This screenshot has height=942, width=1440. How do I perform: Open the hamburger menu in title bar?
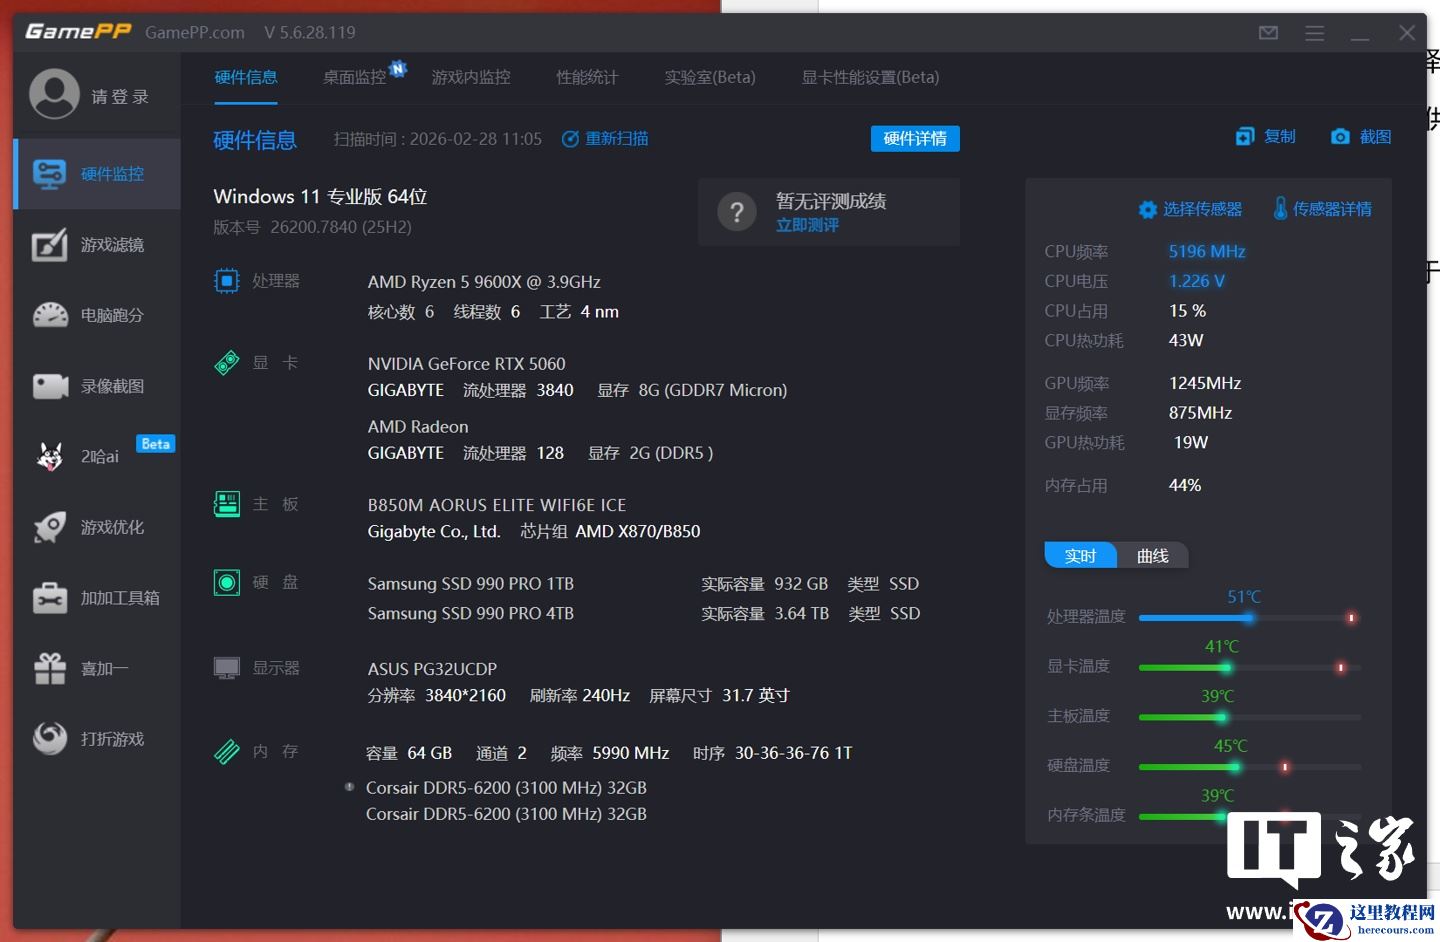(1314, 33)
